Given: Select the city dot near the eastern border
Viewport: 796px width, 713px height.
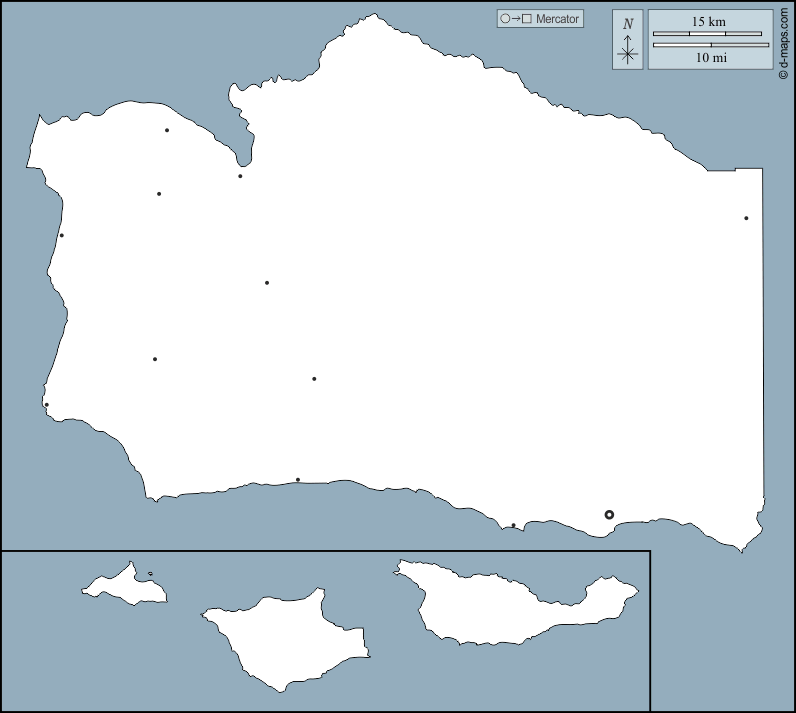Looking at the screenshot, I should coord(746,218).
